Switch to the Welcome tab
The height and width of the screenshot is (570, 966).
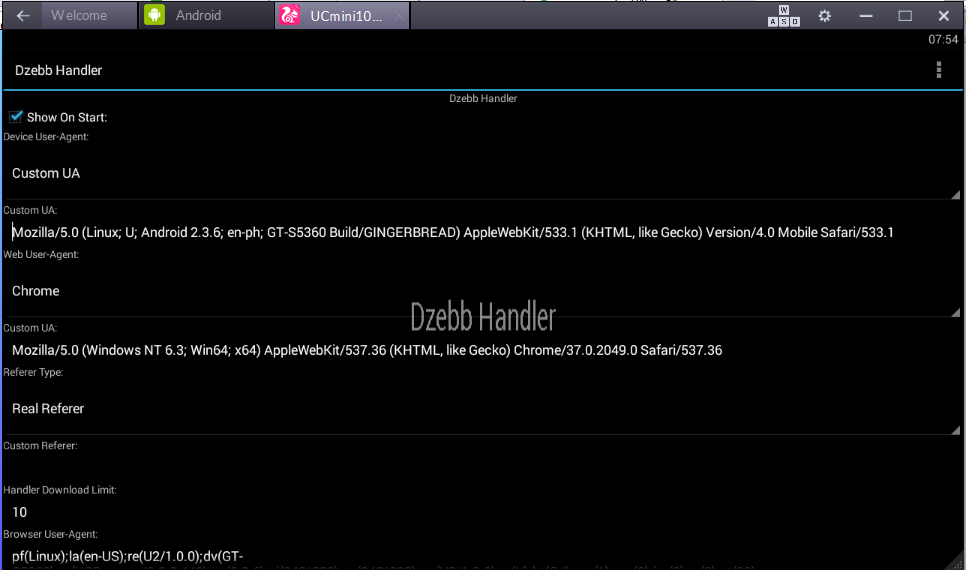(x=89, y=15)
